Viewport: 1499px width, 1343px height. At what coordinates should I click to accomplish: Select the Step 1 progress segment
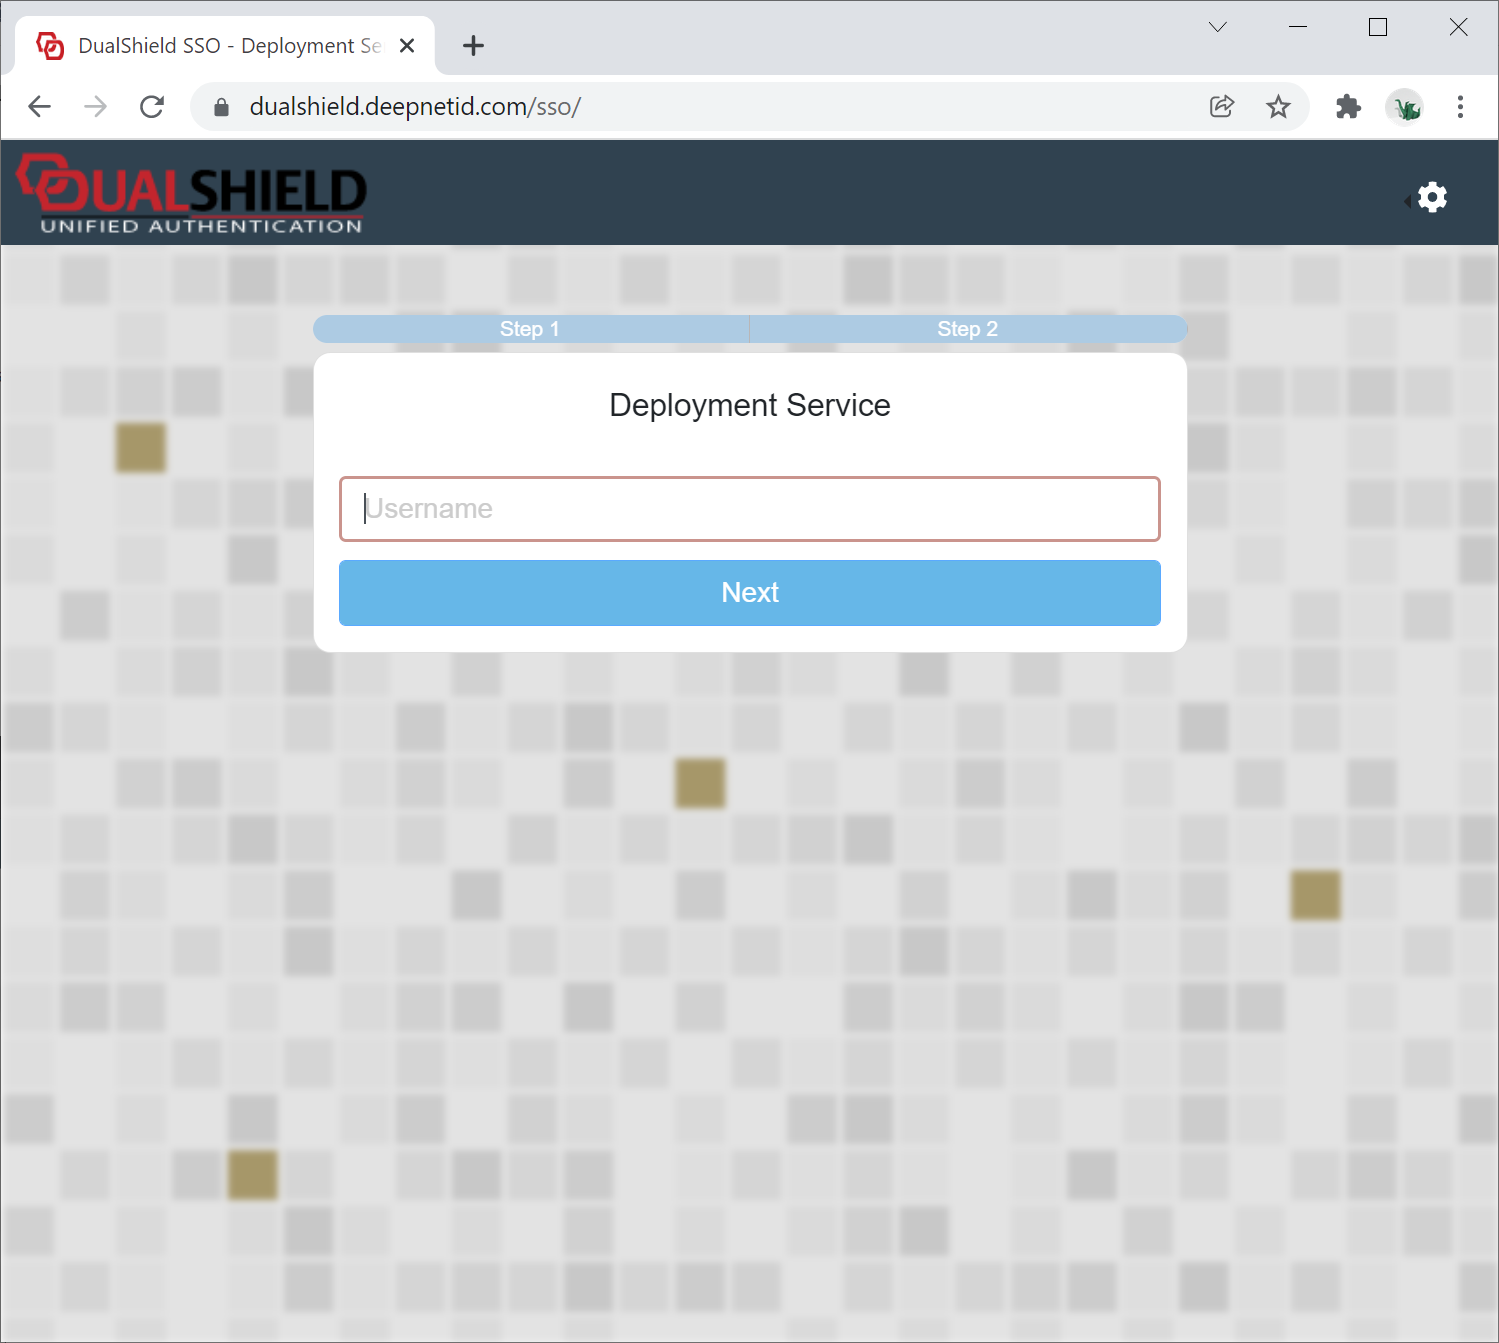point(530,329)
